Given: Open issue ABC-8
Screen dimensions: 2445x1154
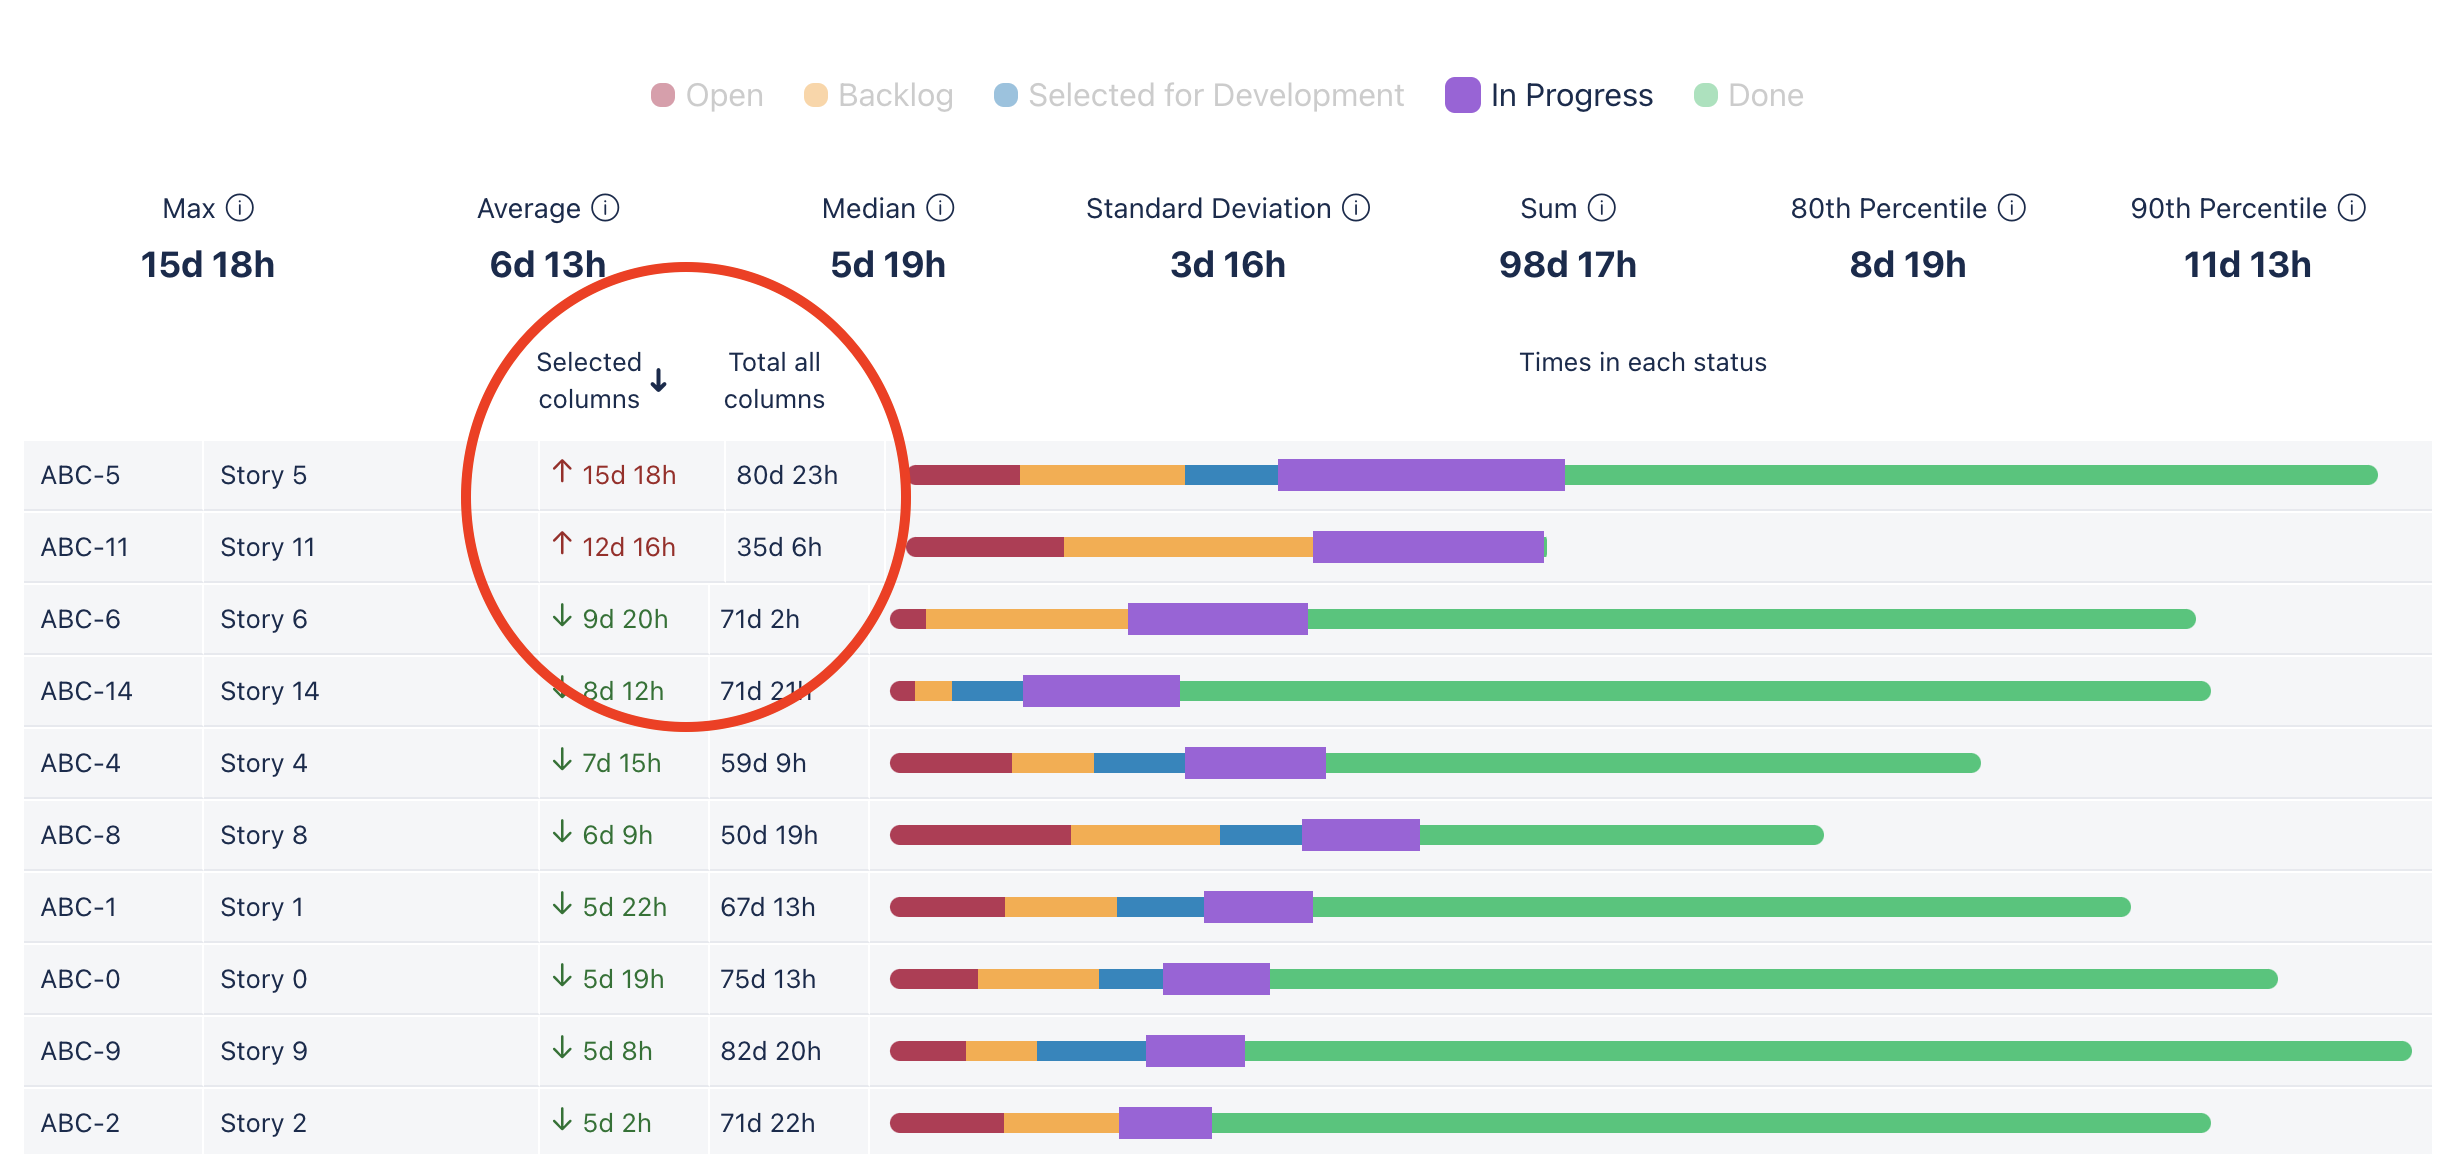Looking at the screenshot, I should pyautogui.click(x=80, y=835).
